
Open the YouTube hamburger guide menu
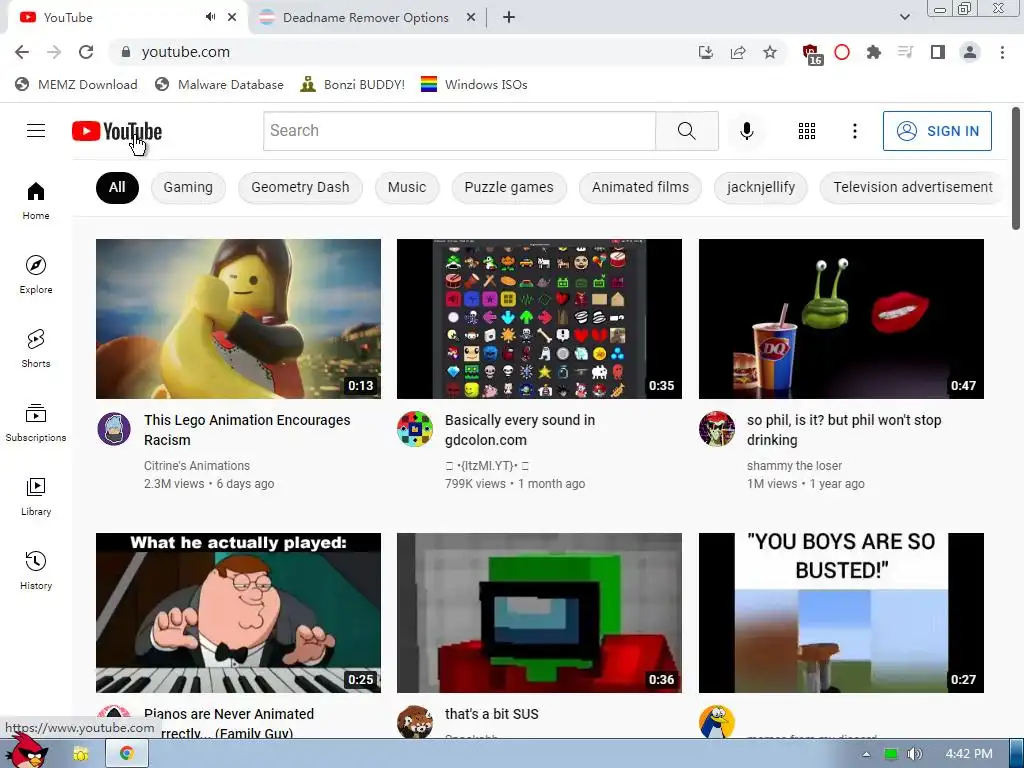[x=36, y=131]
